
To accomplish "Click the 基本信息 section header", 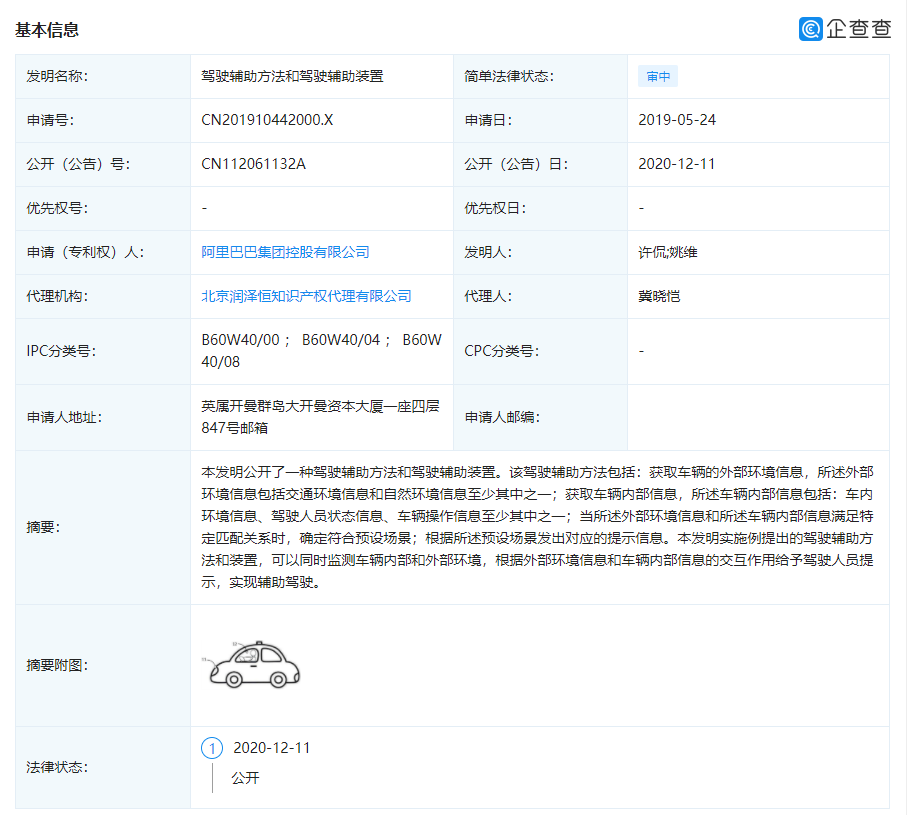I will tap(49, 30).
